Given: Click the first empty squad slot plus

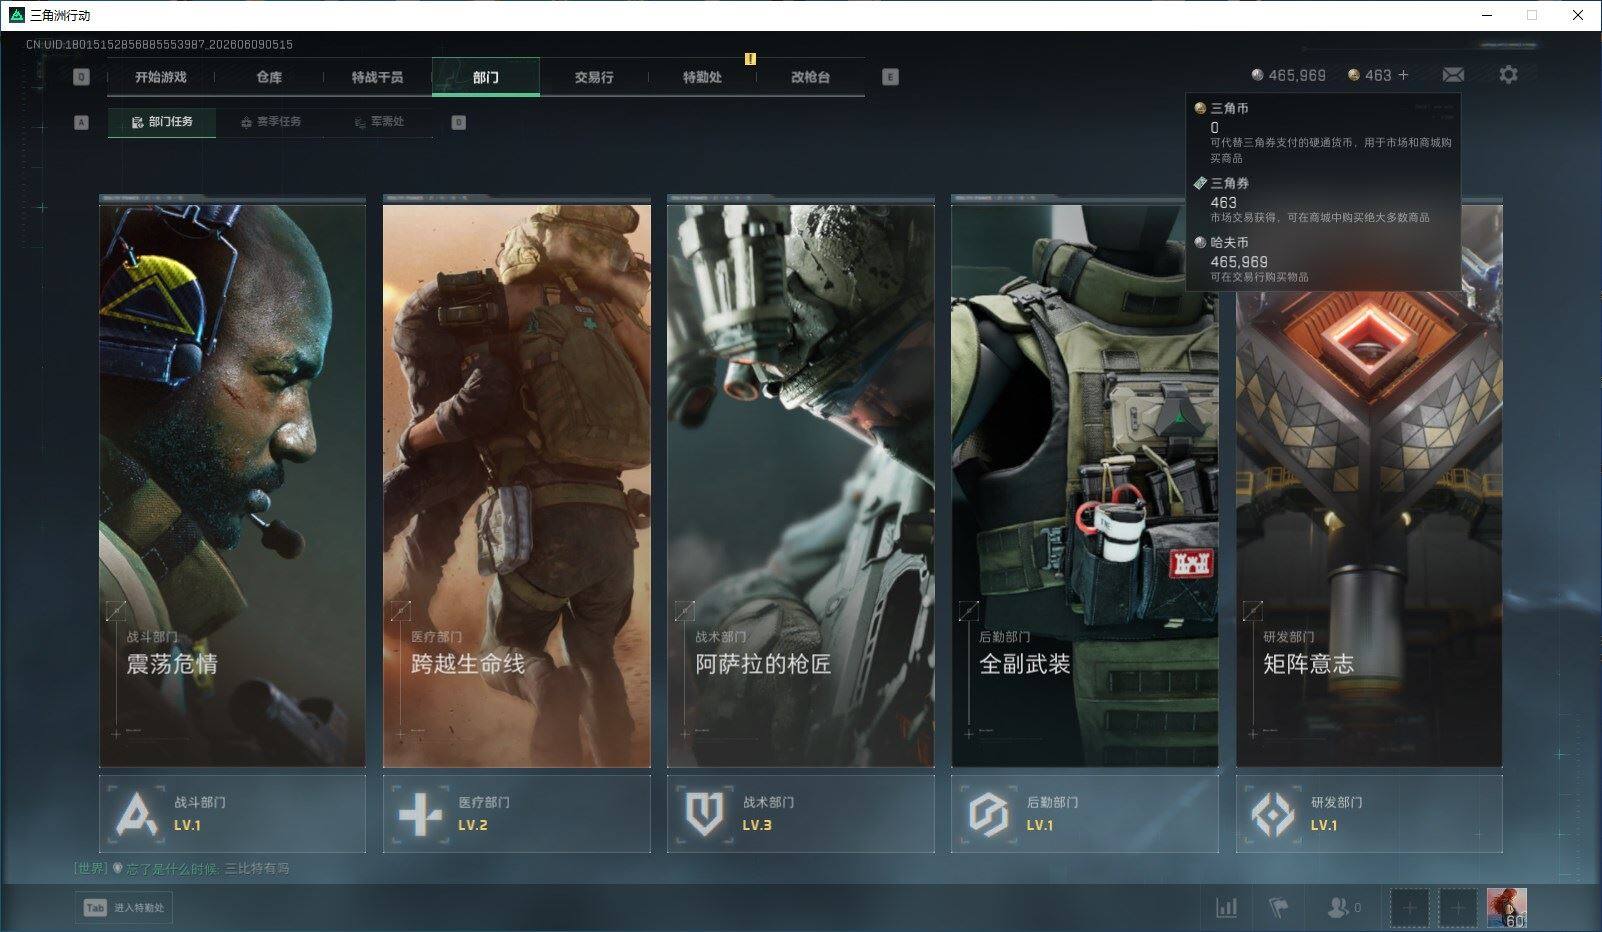Looking at the screenshot, I should coord(1409,908).
